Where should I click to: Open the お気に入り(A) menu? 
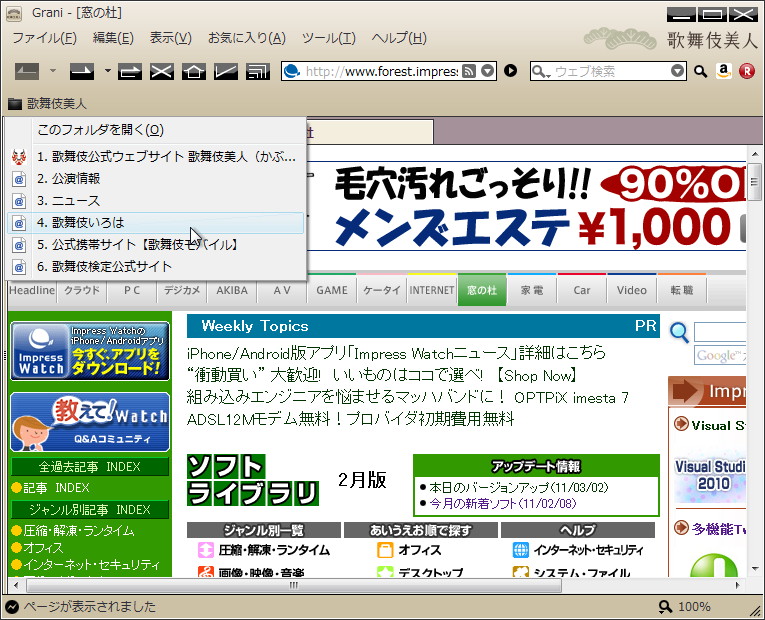coord(247,38)
